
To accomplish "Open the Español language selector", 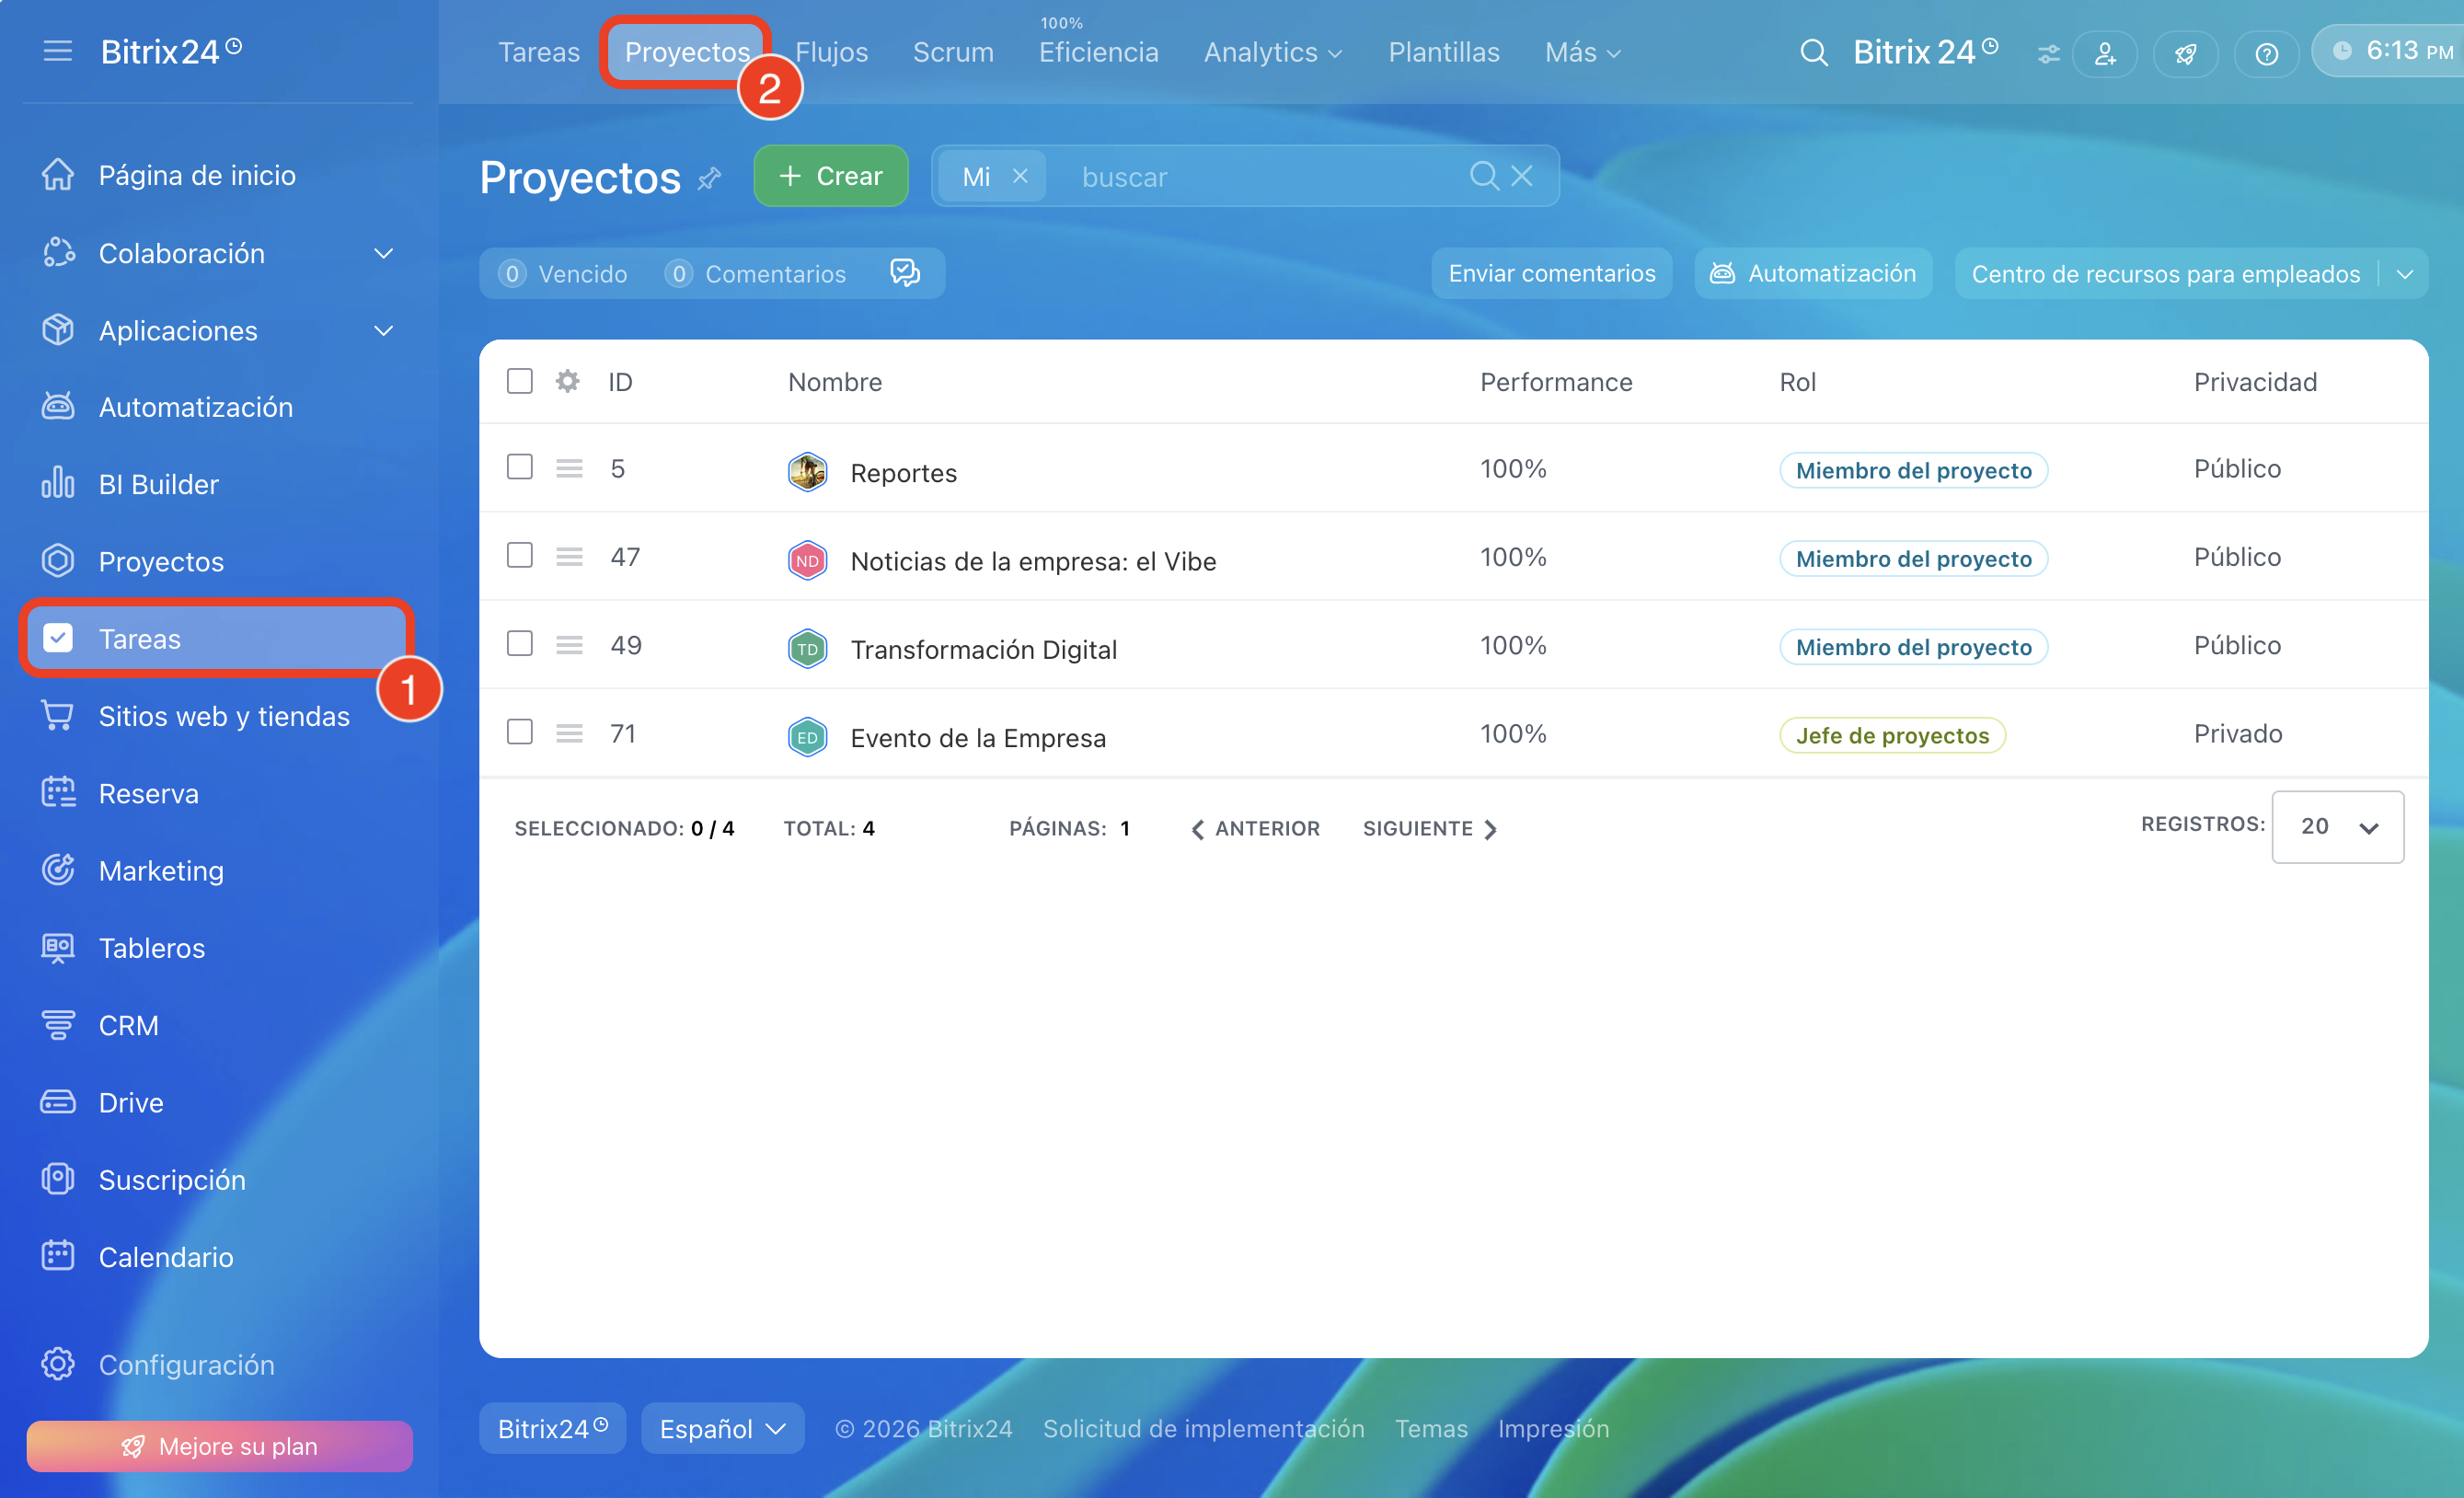I will [722, 1428].
